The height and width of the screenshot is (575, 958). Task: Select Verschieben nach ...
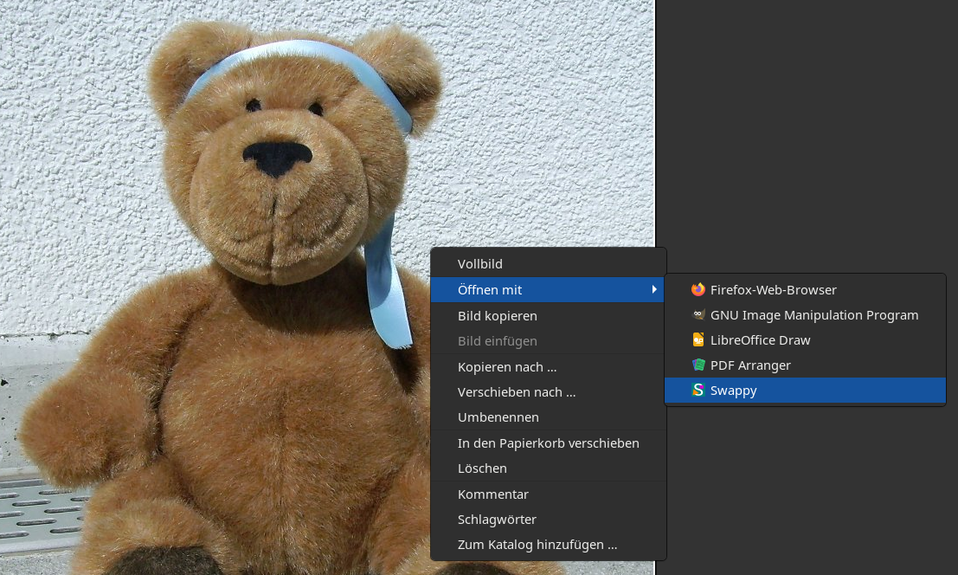[x=547, y=392]
